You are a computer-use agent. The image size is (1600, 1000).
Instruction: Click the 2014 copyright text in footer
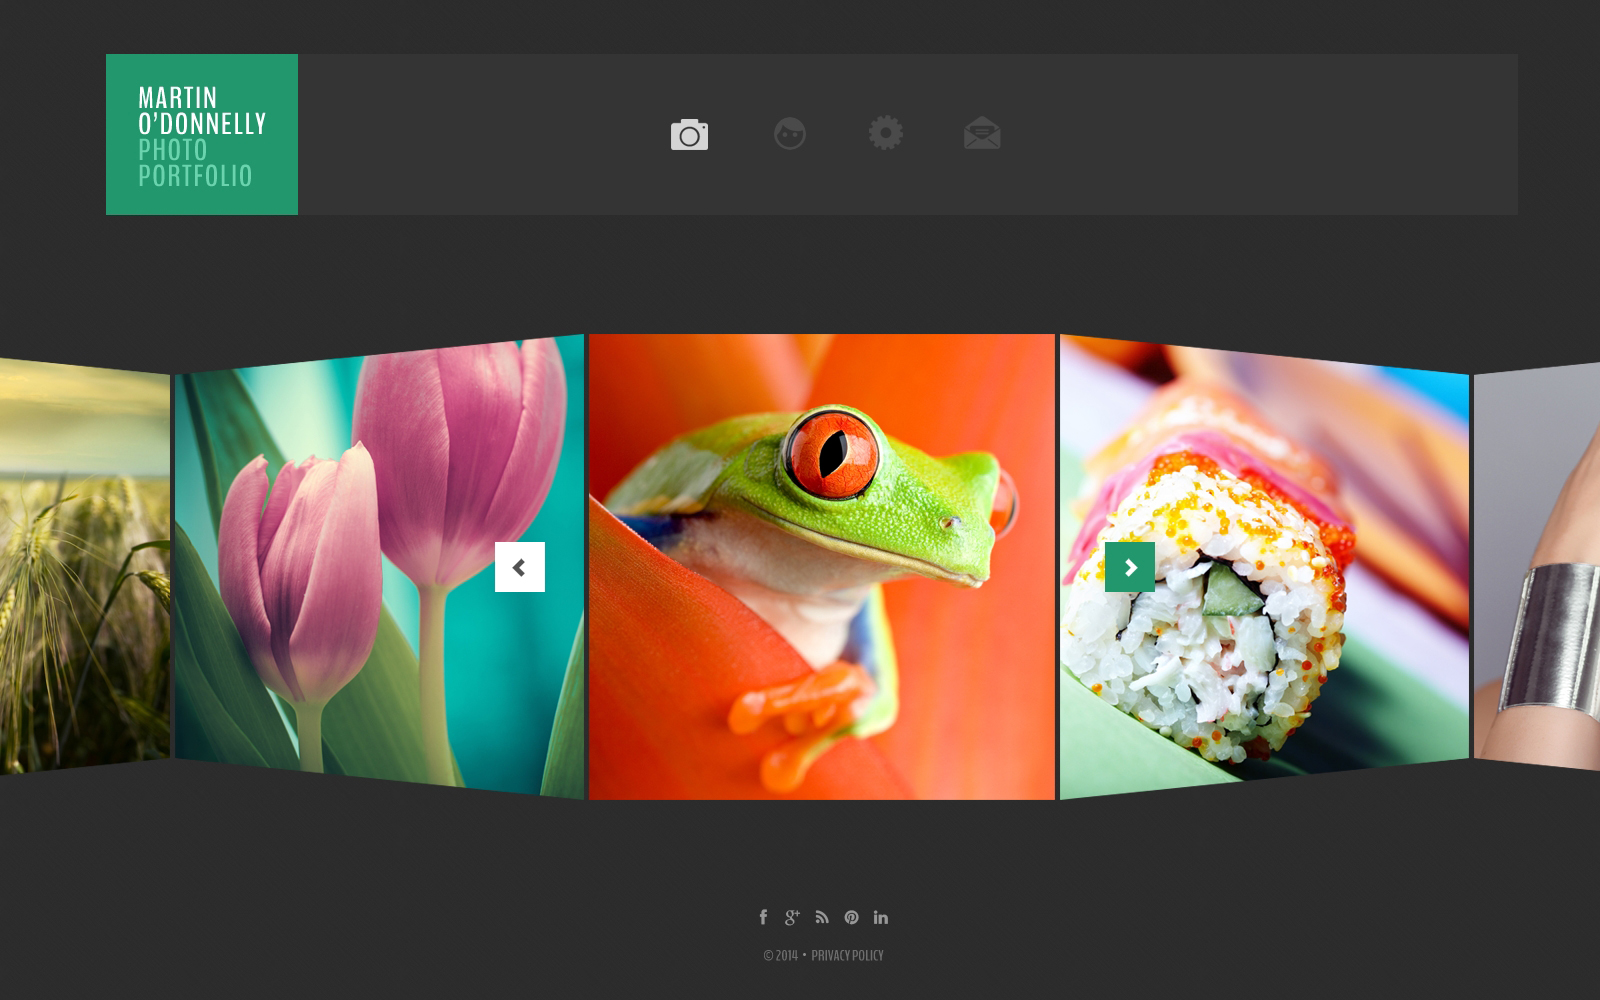point(781,956)
